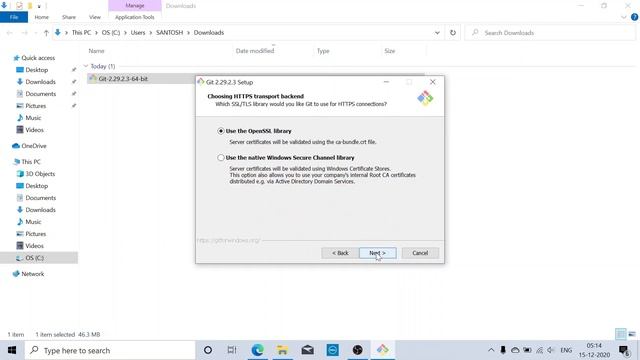Open Desktop under Quick access

37,70
